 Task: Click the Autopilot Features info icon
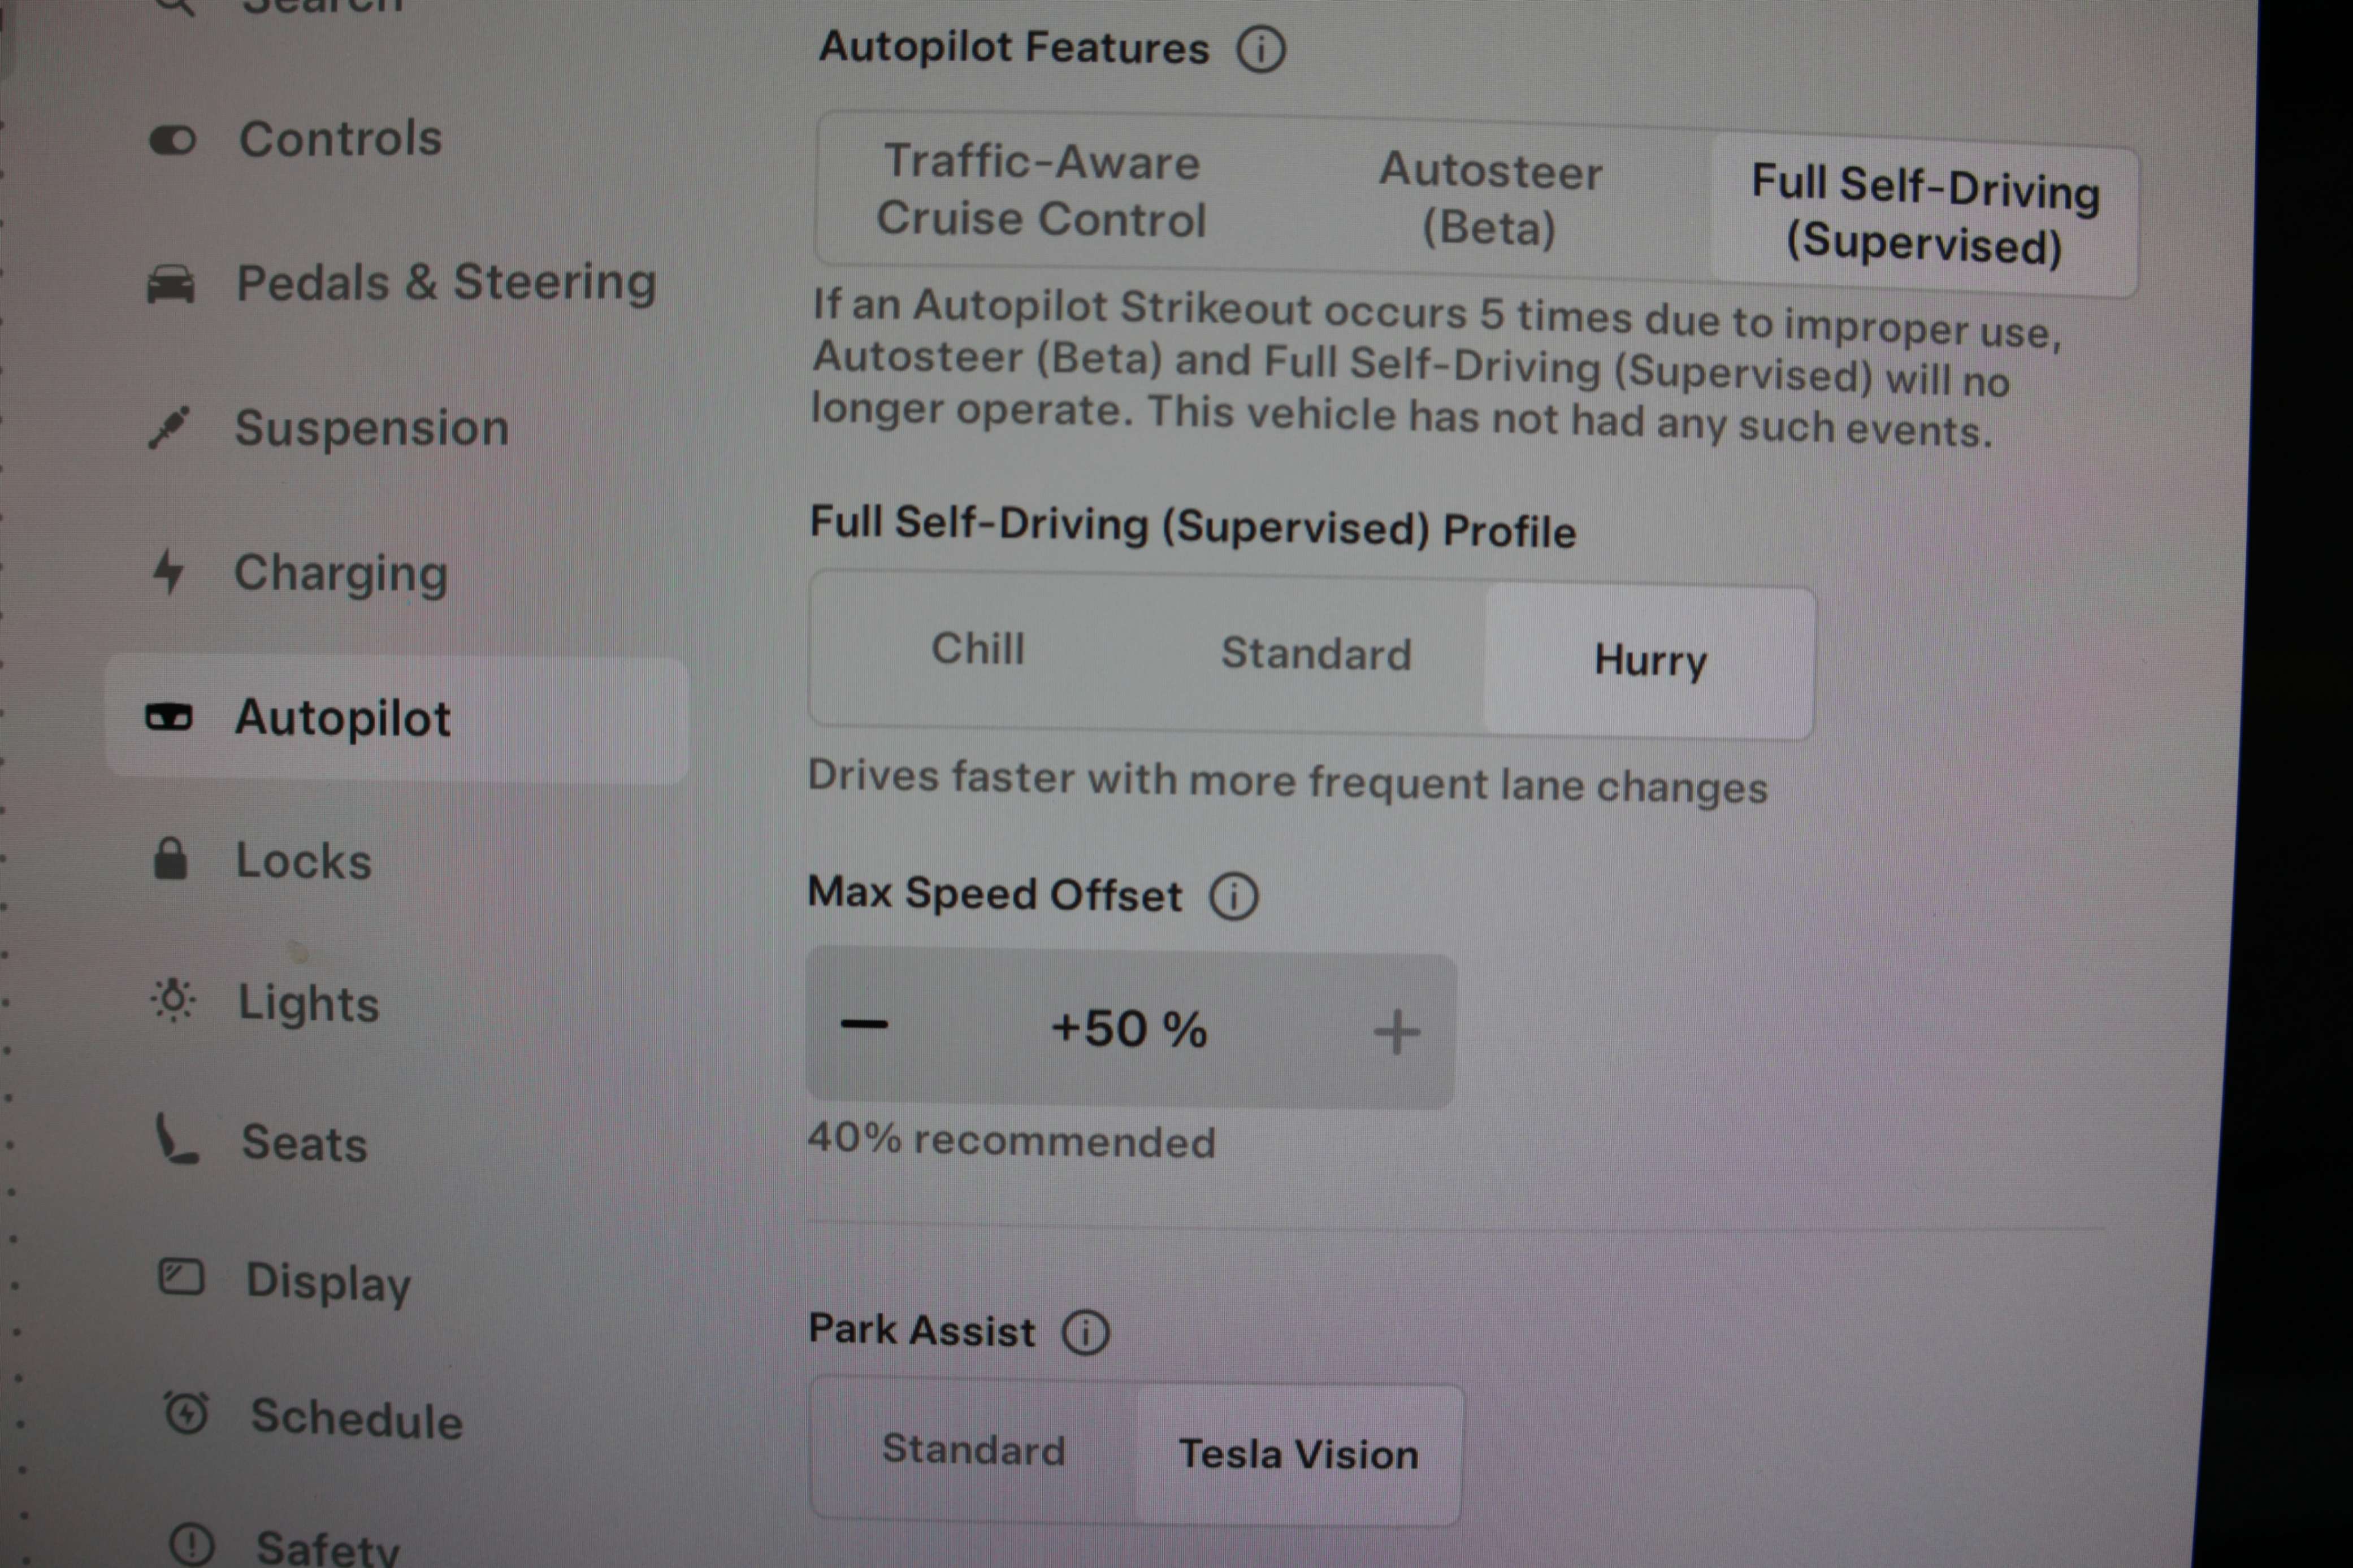1261,49
